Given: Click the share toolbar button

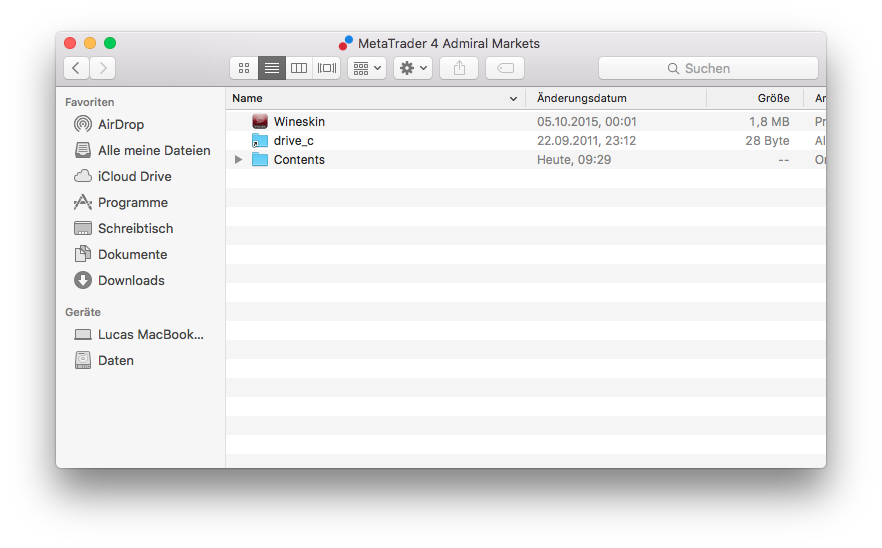Looking at the screenshot, I should coord(459,68).
